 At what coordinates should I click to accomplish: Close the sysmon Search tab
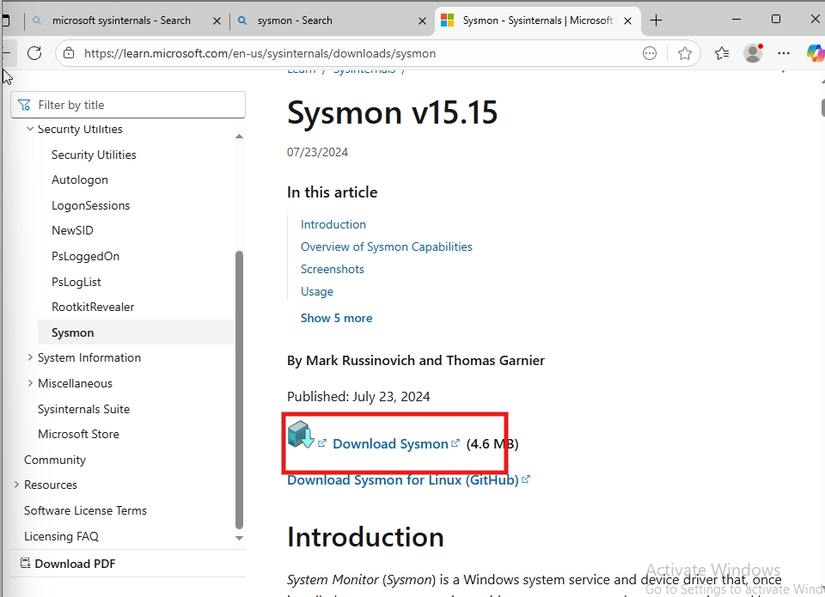click(422, 21)
